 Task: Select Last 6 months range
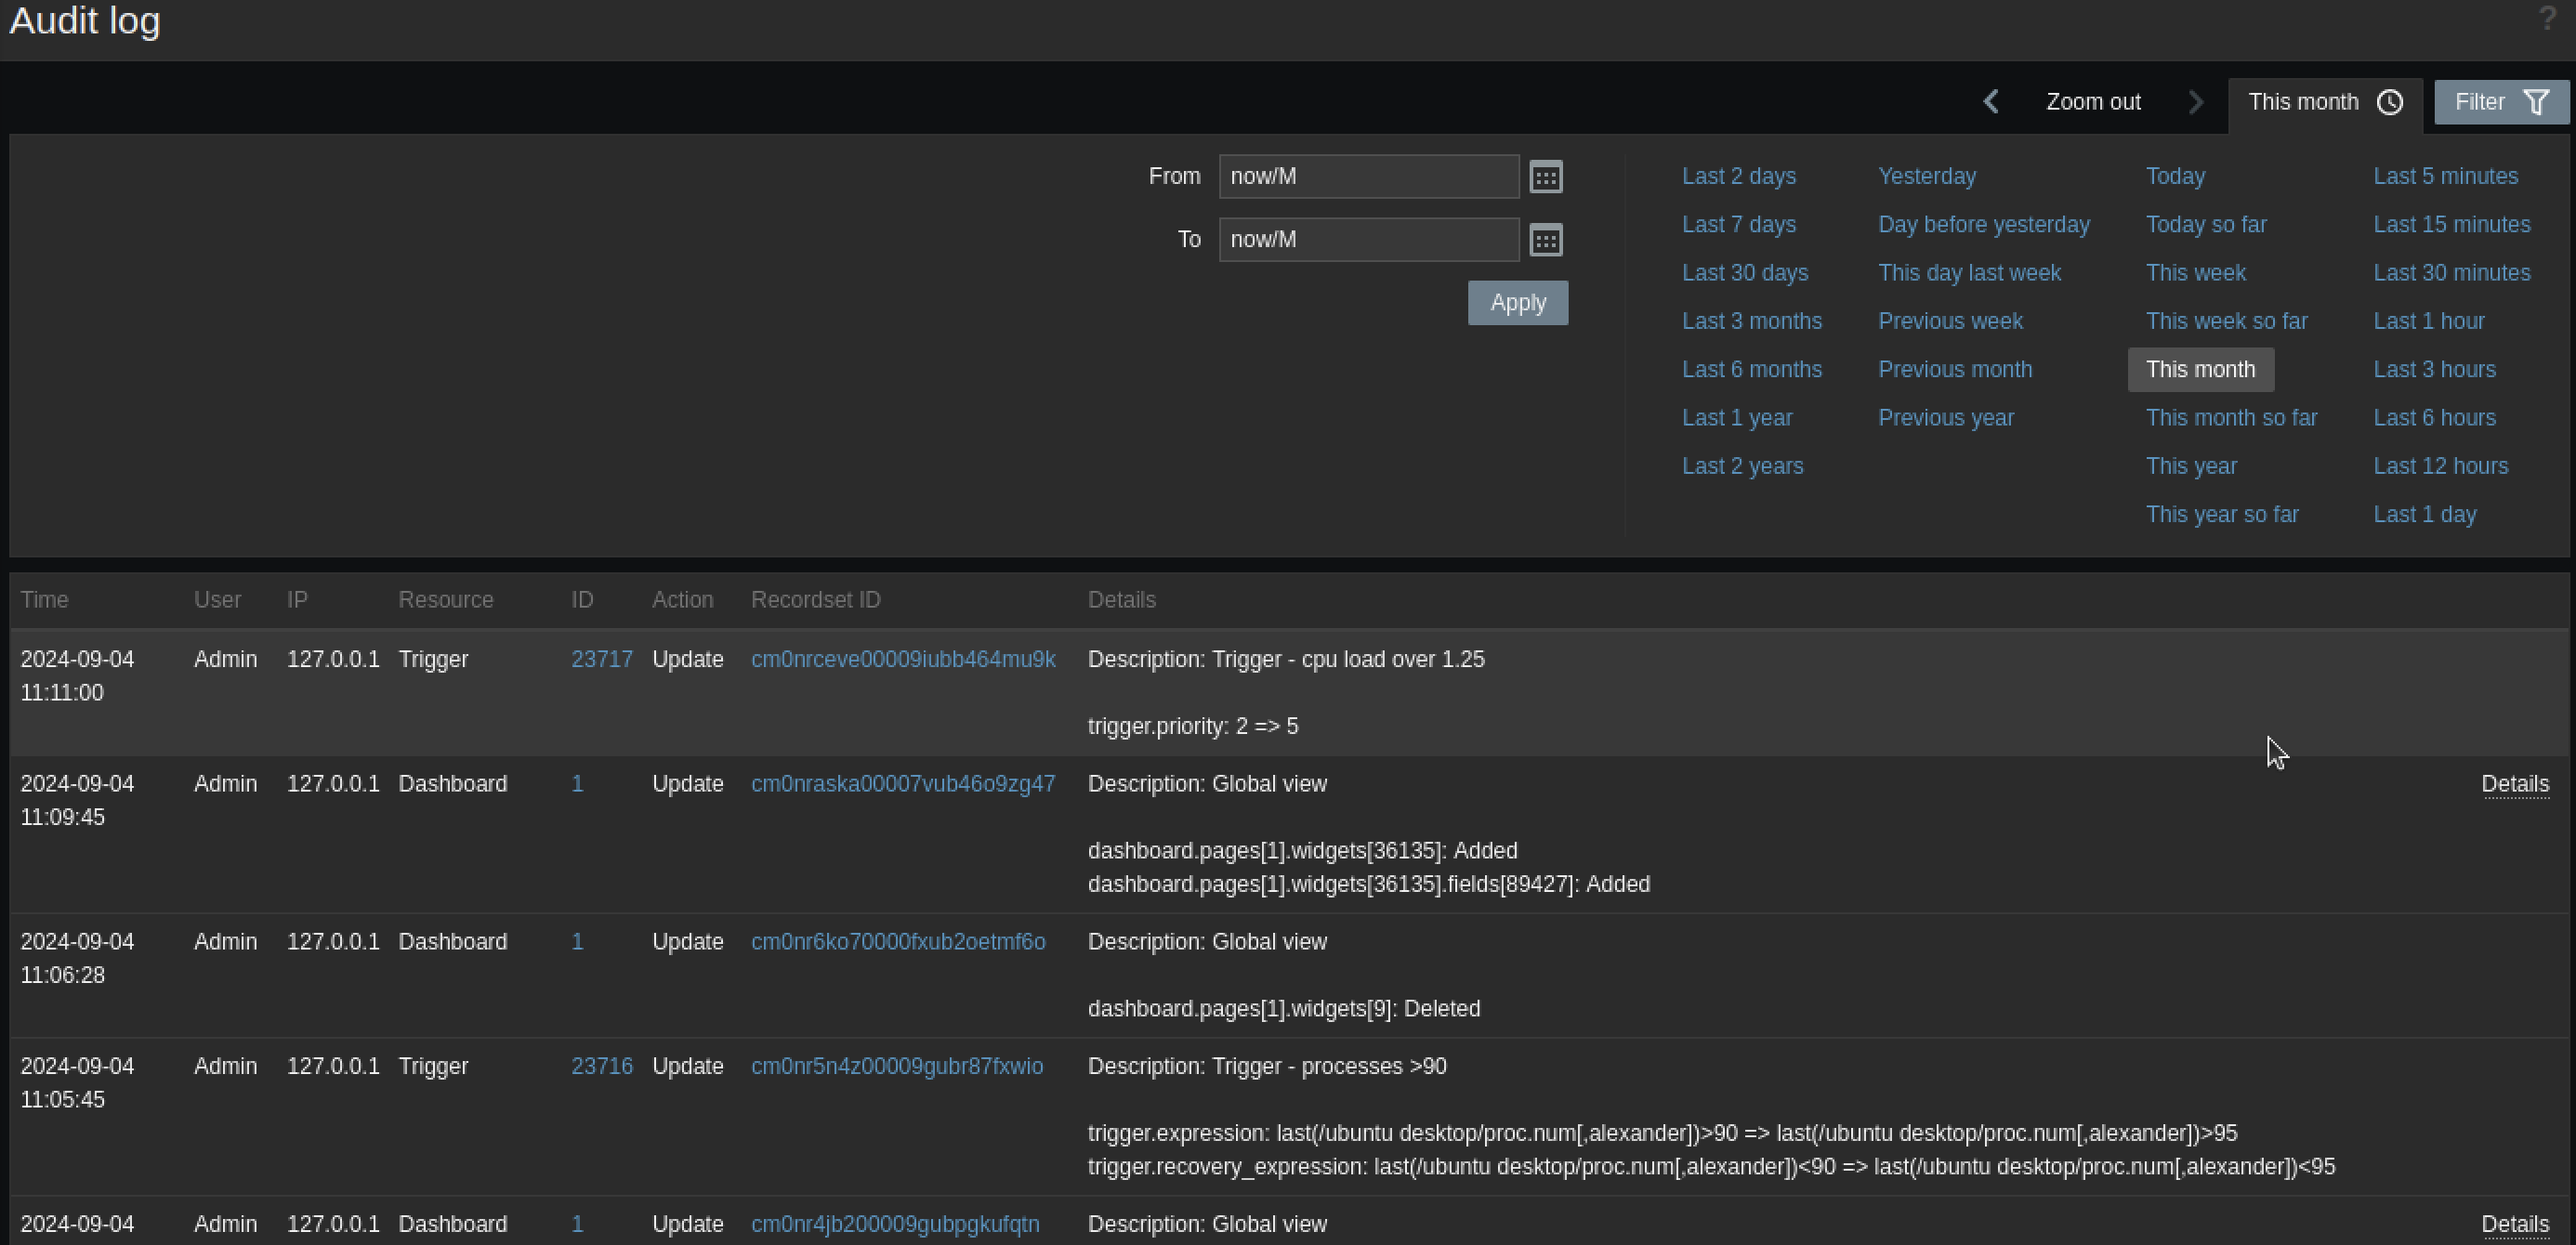tap(1751, 370)
